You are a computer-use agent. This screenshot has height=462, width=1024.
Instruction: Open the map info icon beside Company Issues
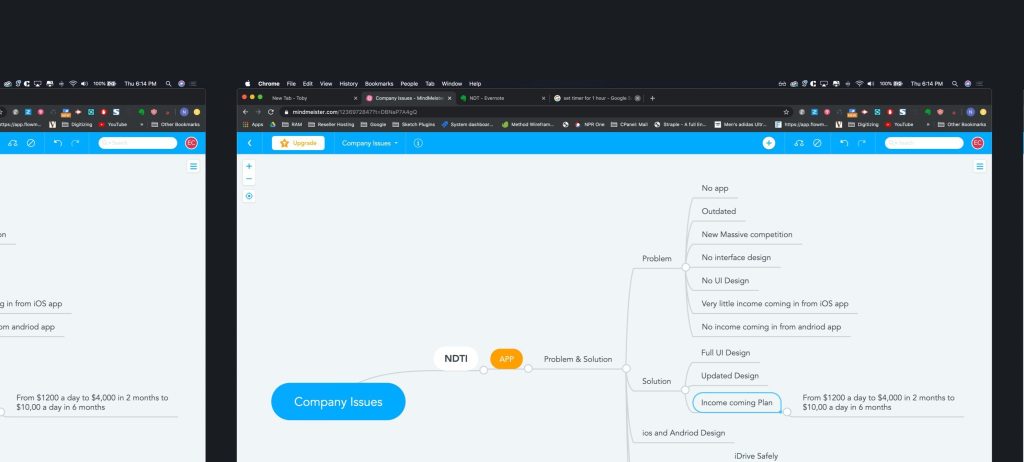point(418,143)
